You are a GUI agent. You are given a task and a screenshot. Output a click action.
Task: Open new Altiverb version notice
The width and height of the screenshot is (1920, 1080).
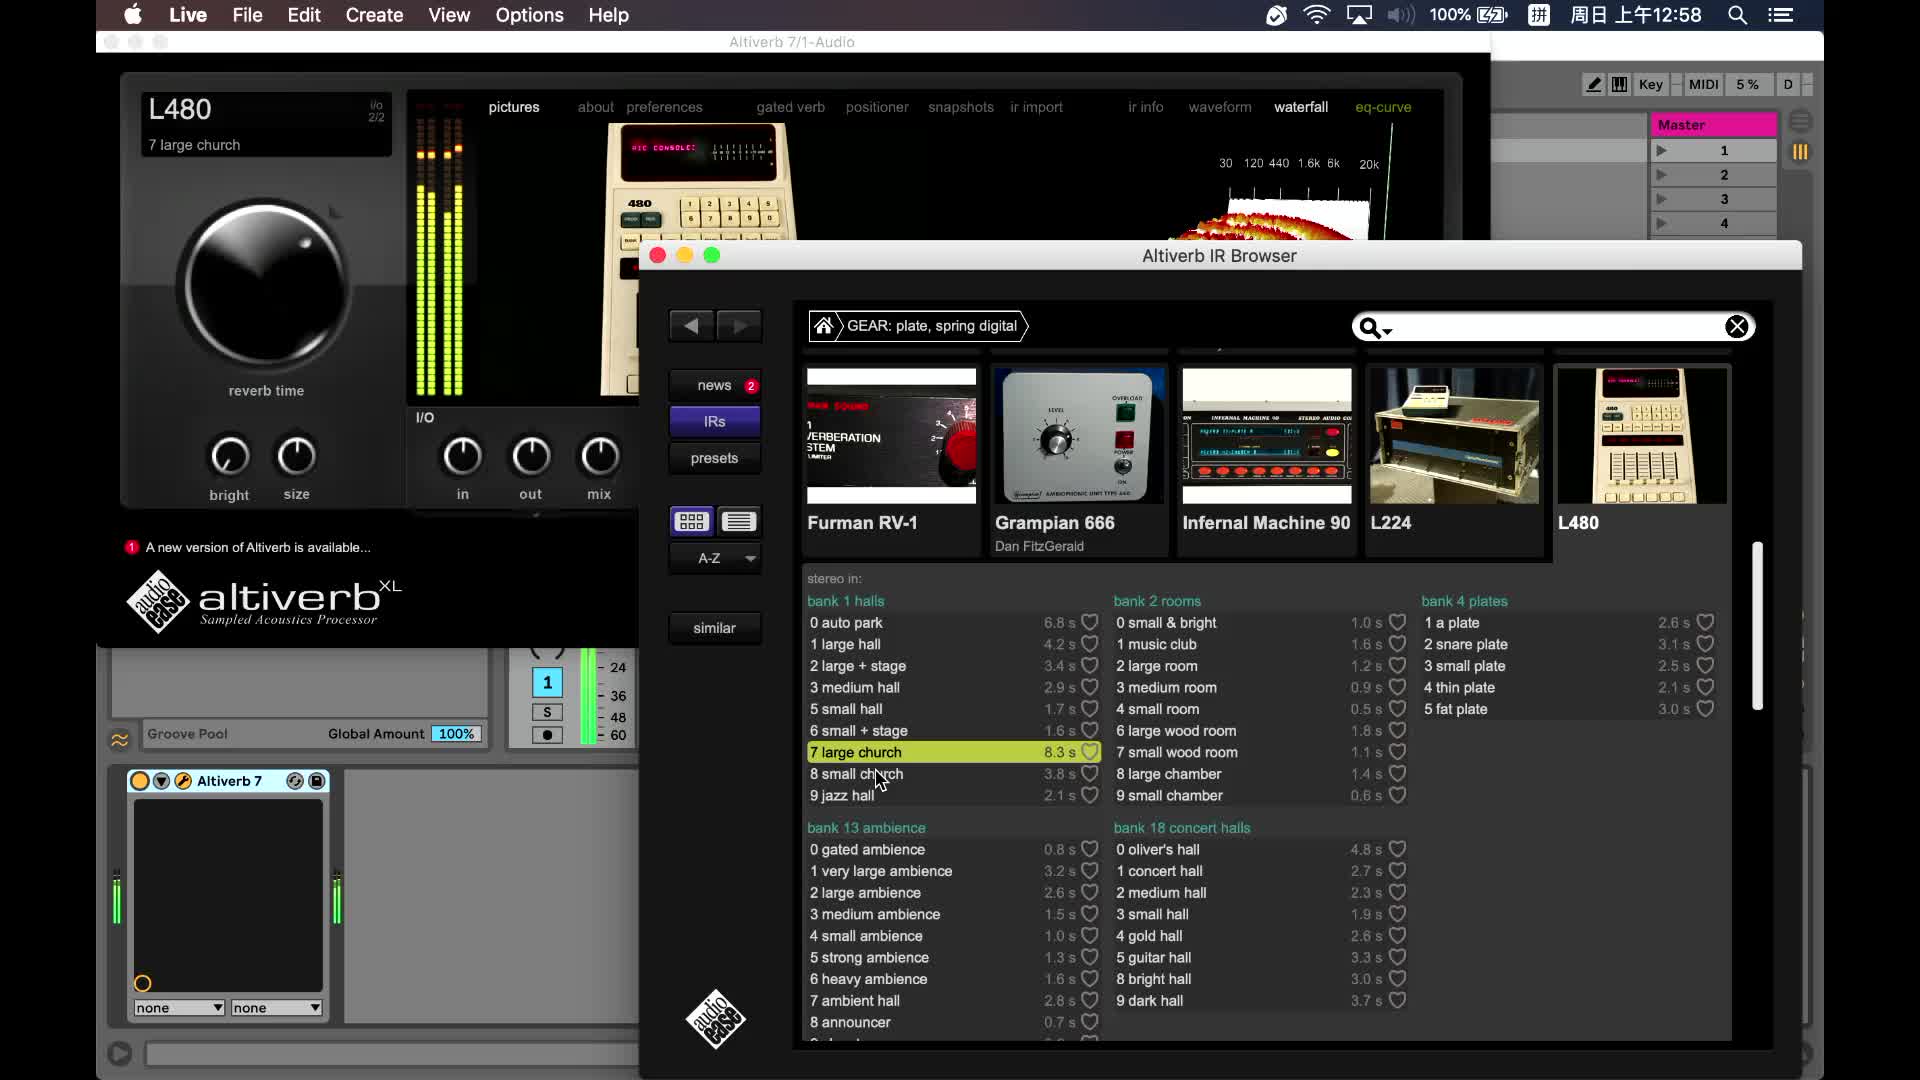coord(248,547)
